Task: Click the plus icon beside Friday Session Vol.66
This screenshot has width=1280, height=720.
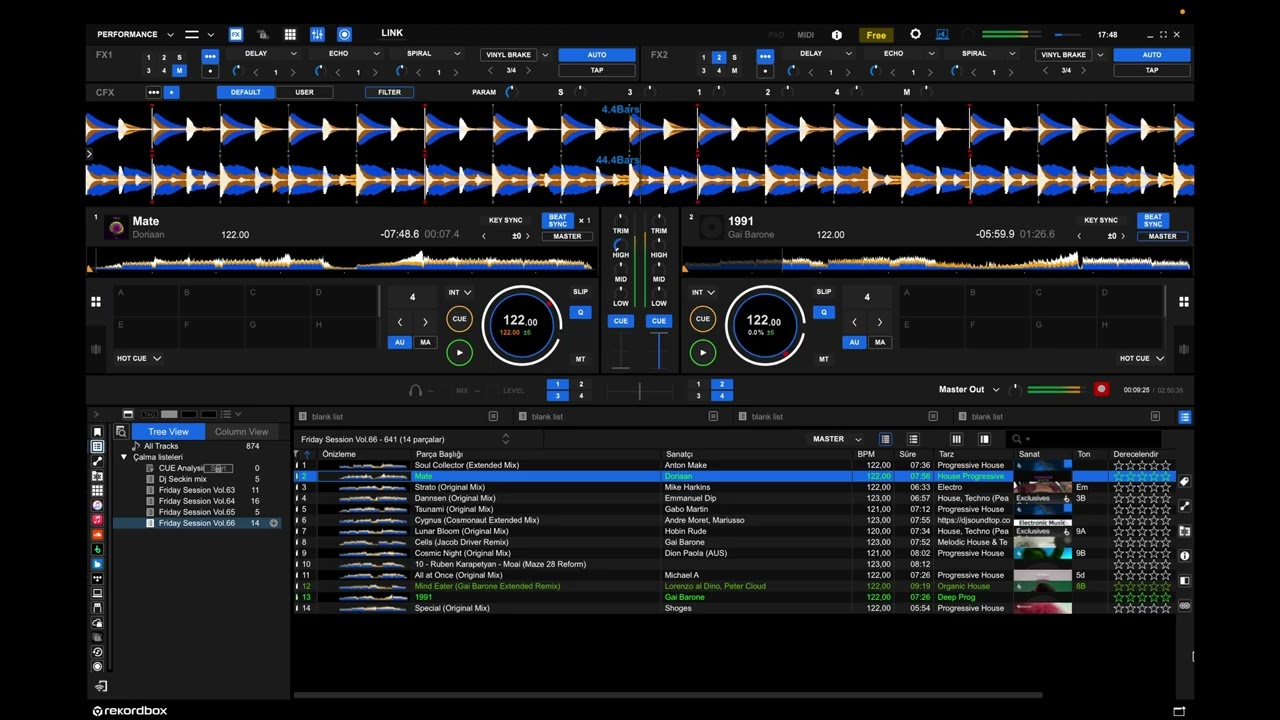Action: pyautogui.click(x=273, y=523)
